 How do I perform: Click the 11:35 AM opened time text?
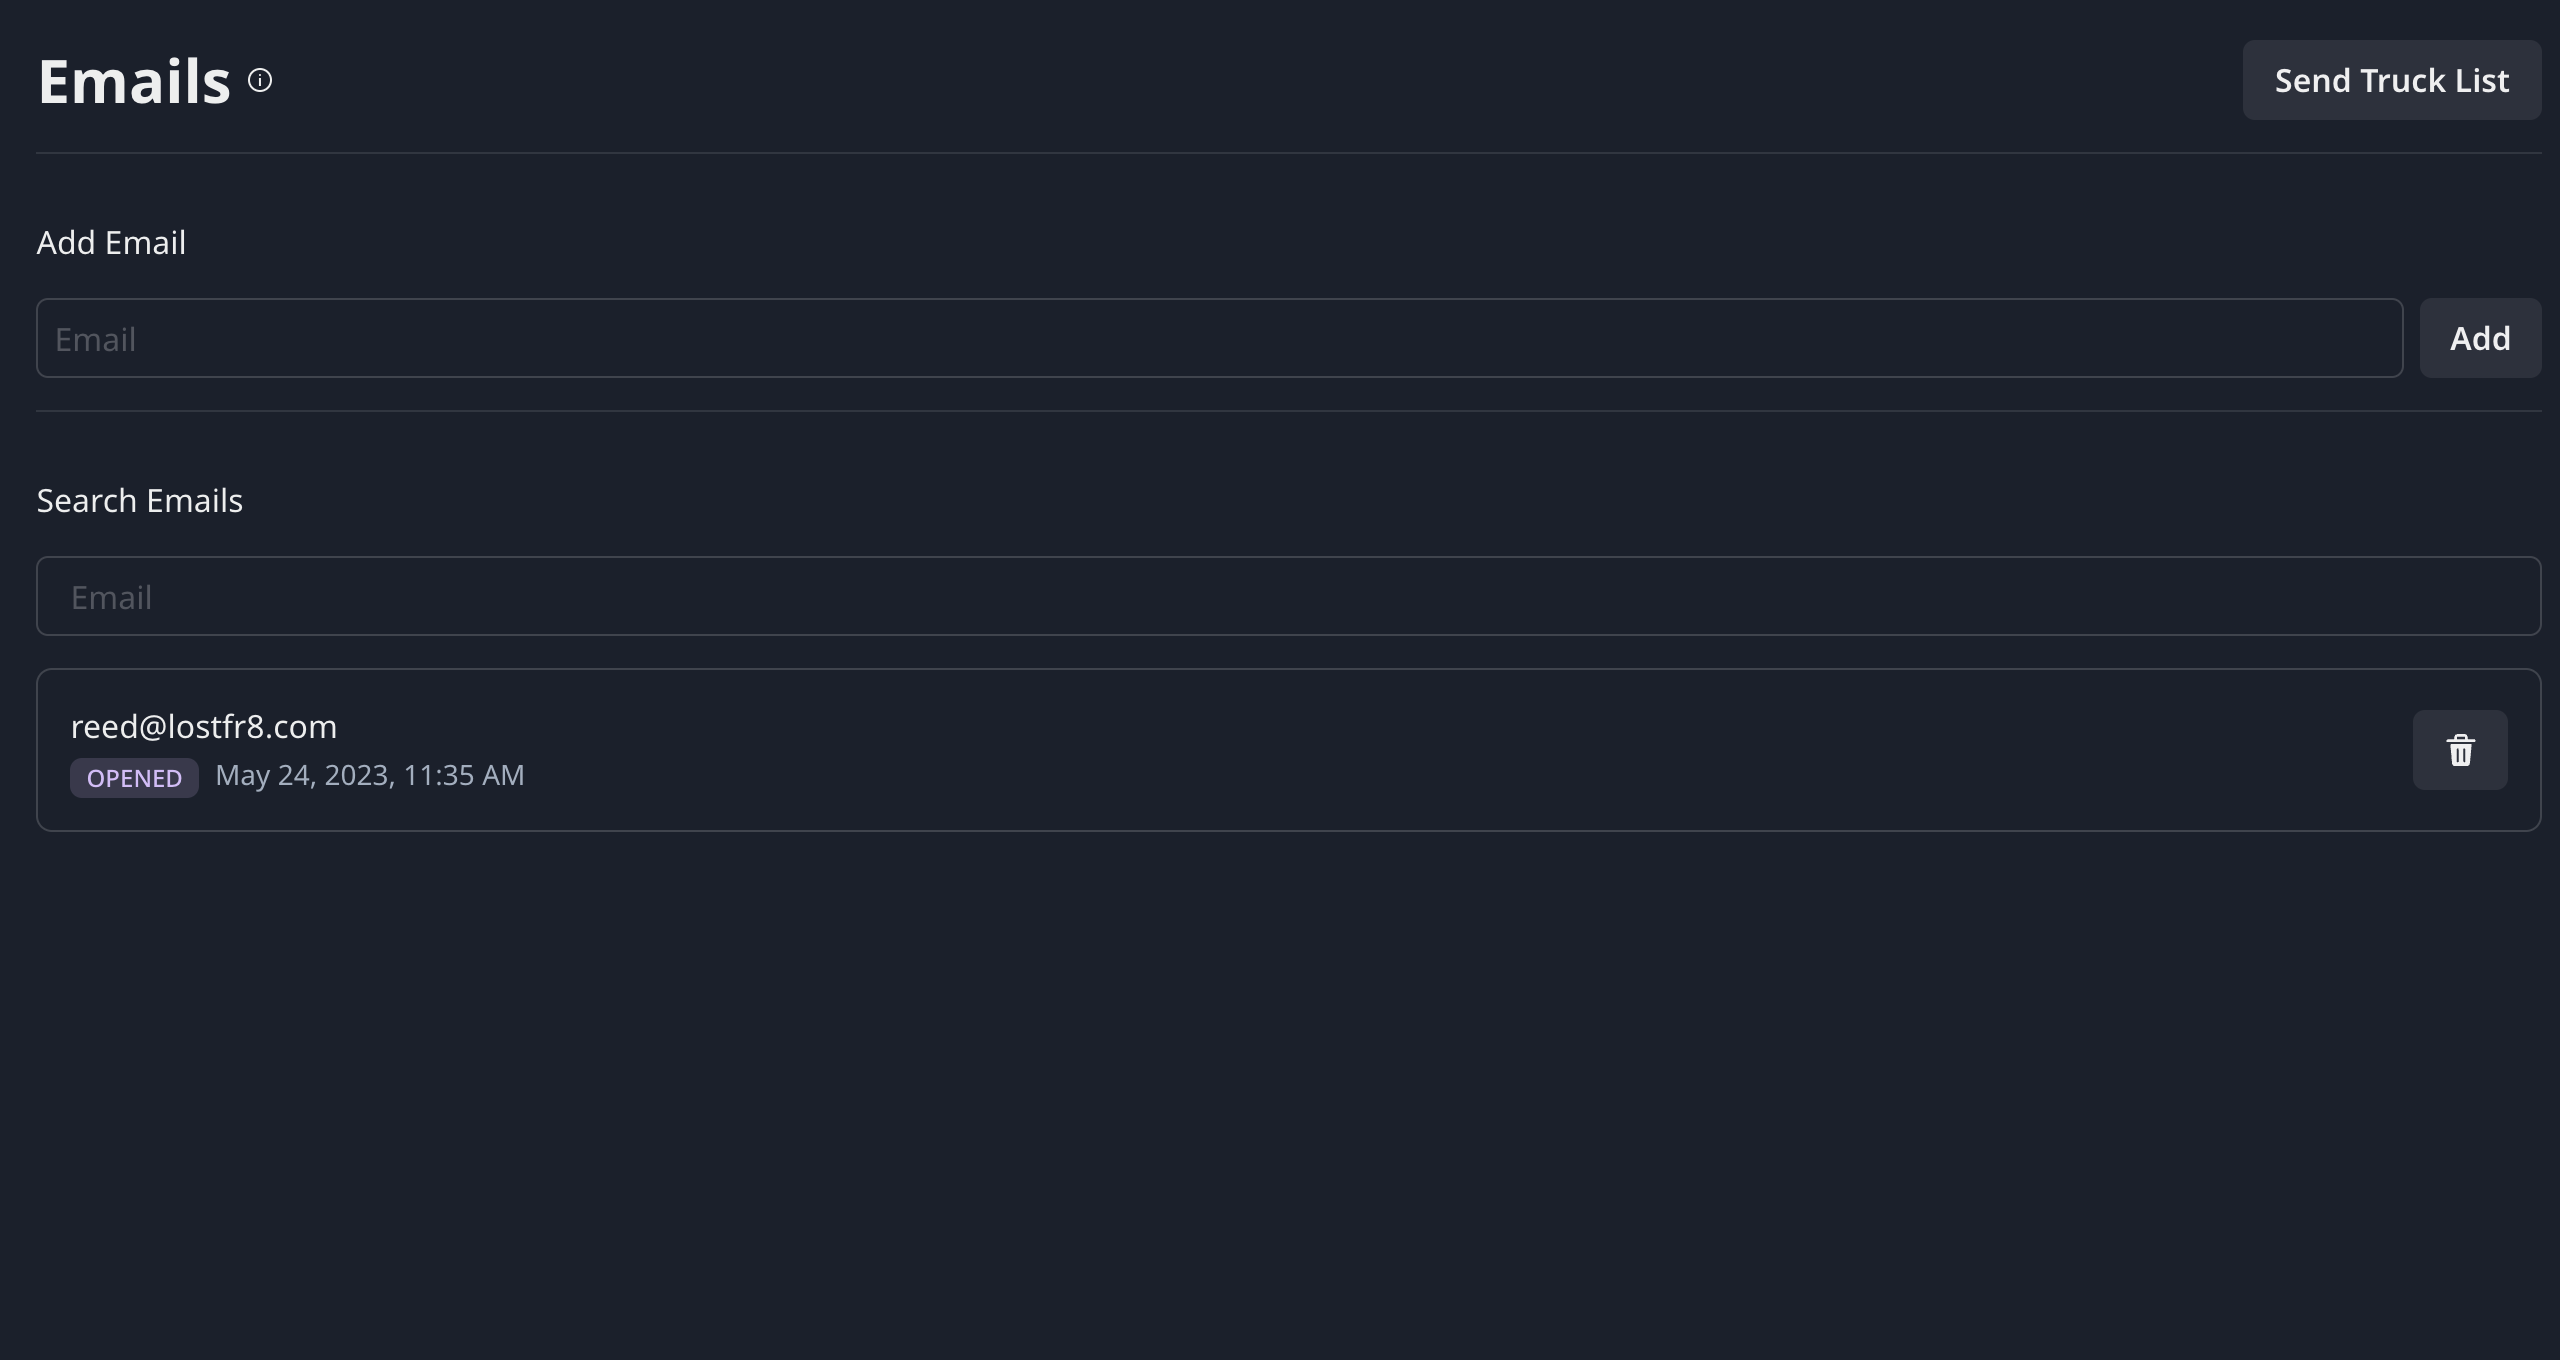click(x=464, y=775)
